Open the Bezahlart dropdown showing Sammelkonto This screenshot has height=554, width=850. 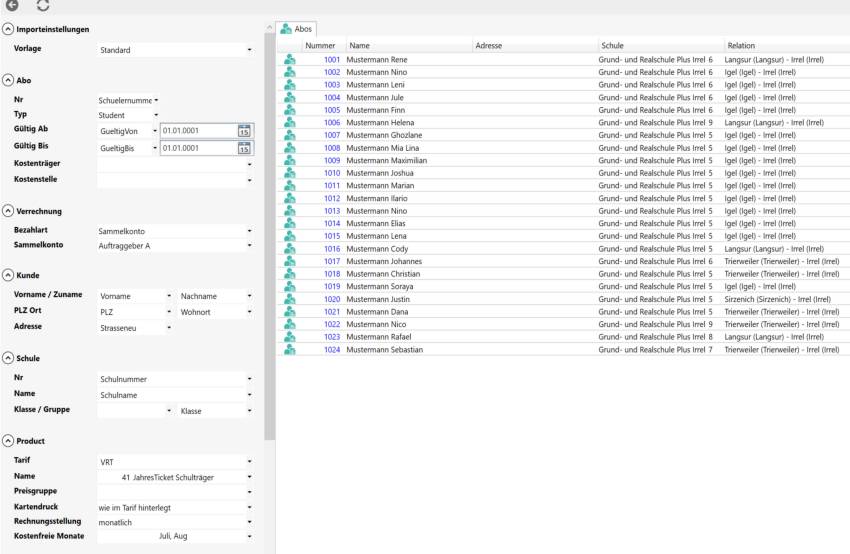coord(175,231)
